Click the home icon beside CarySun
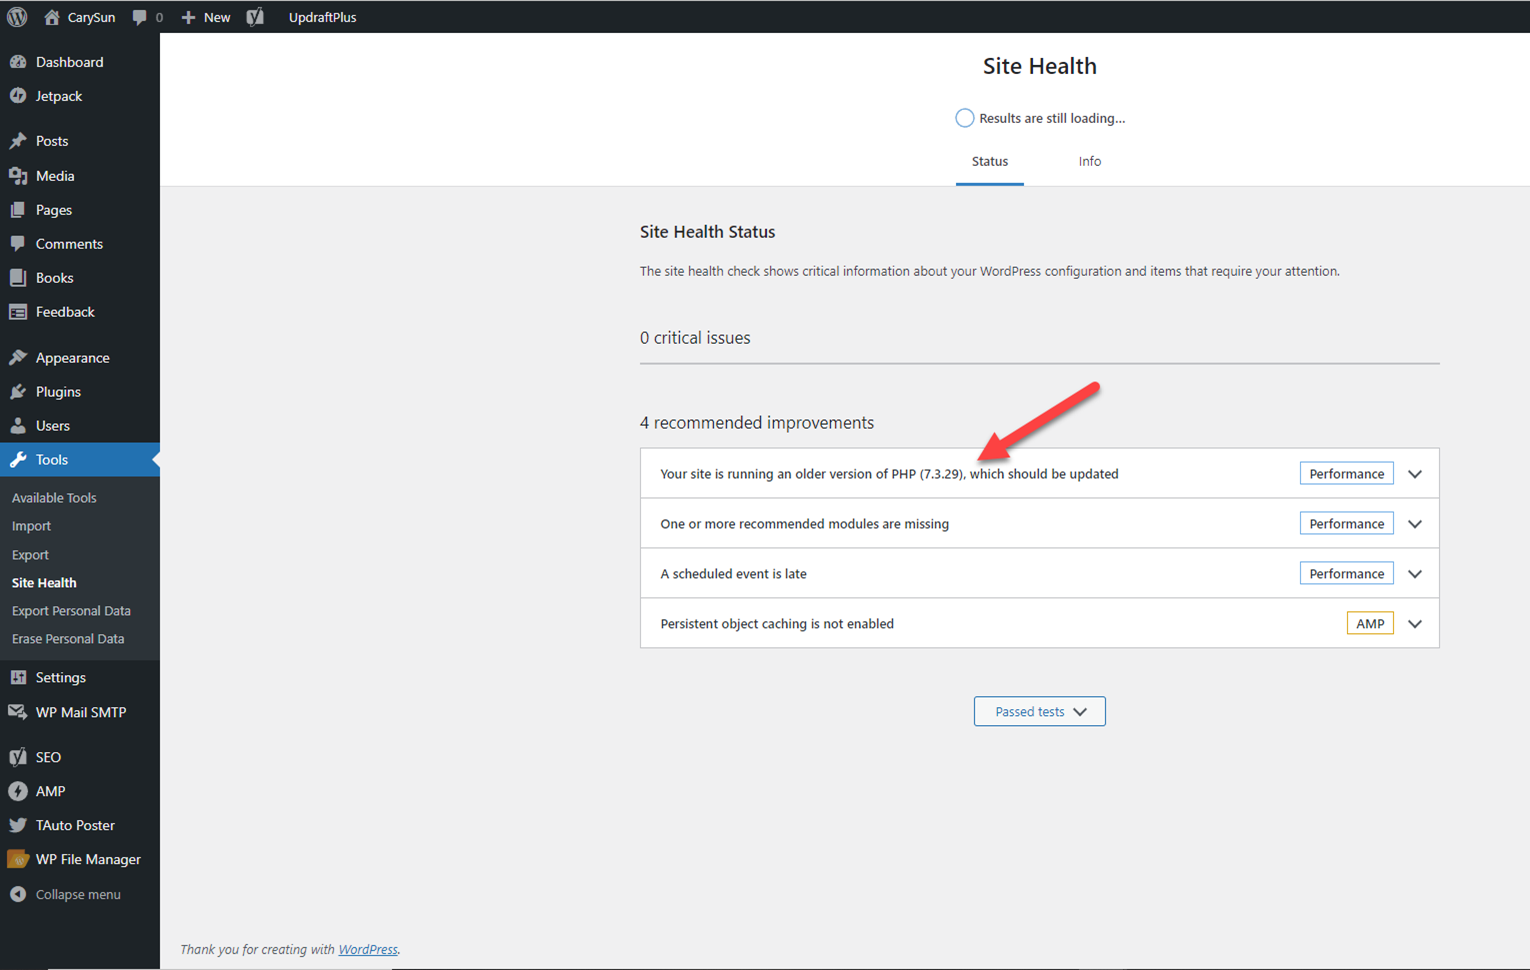 [52, 17]
